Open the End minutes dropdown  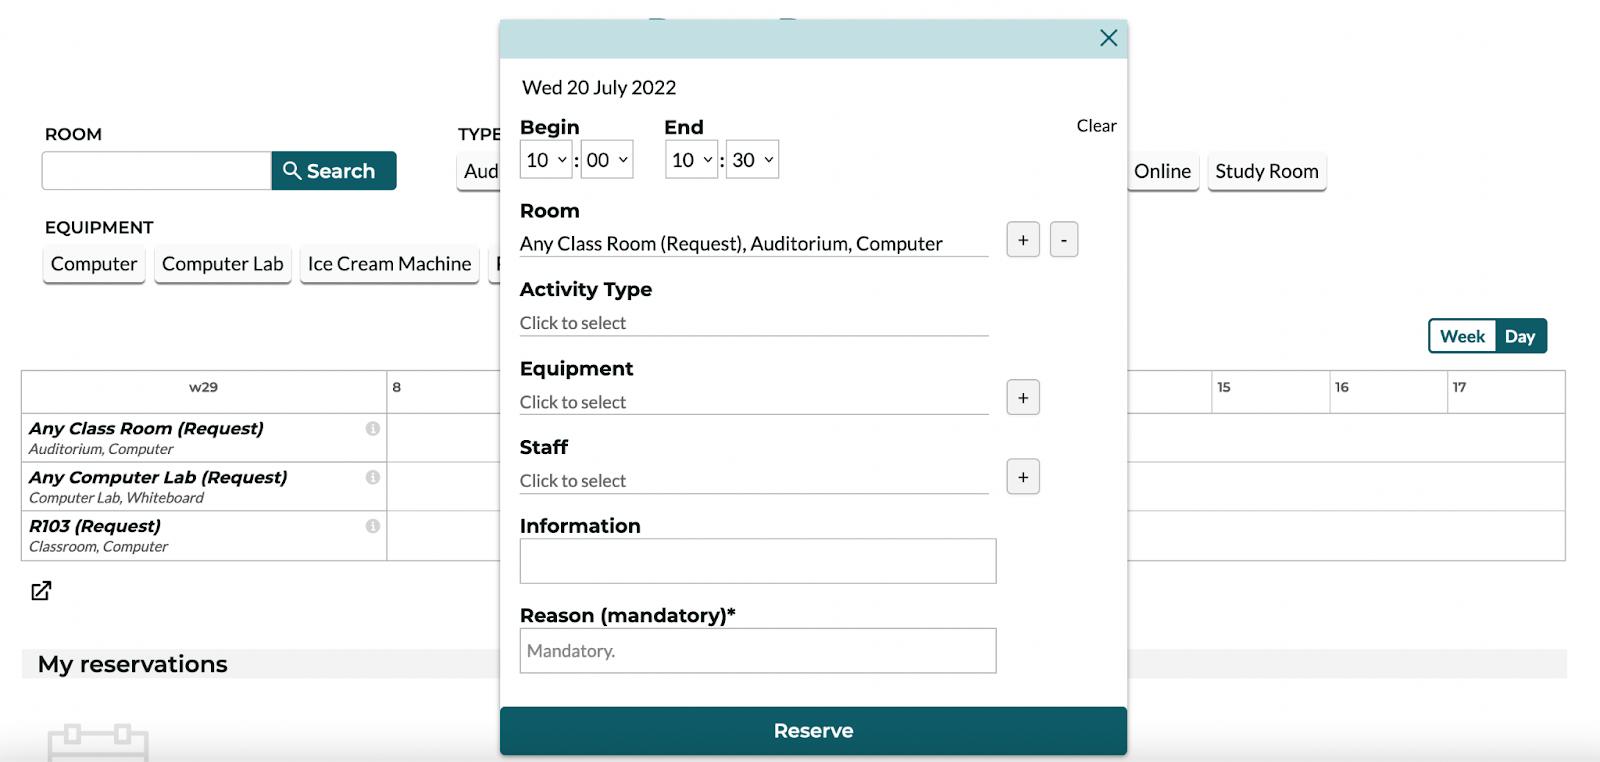(x=752, y=160)
